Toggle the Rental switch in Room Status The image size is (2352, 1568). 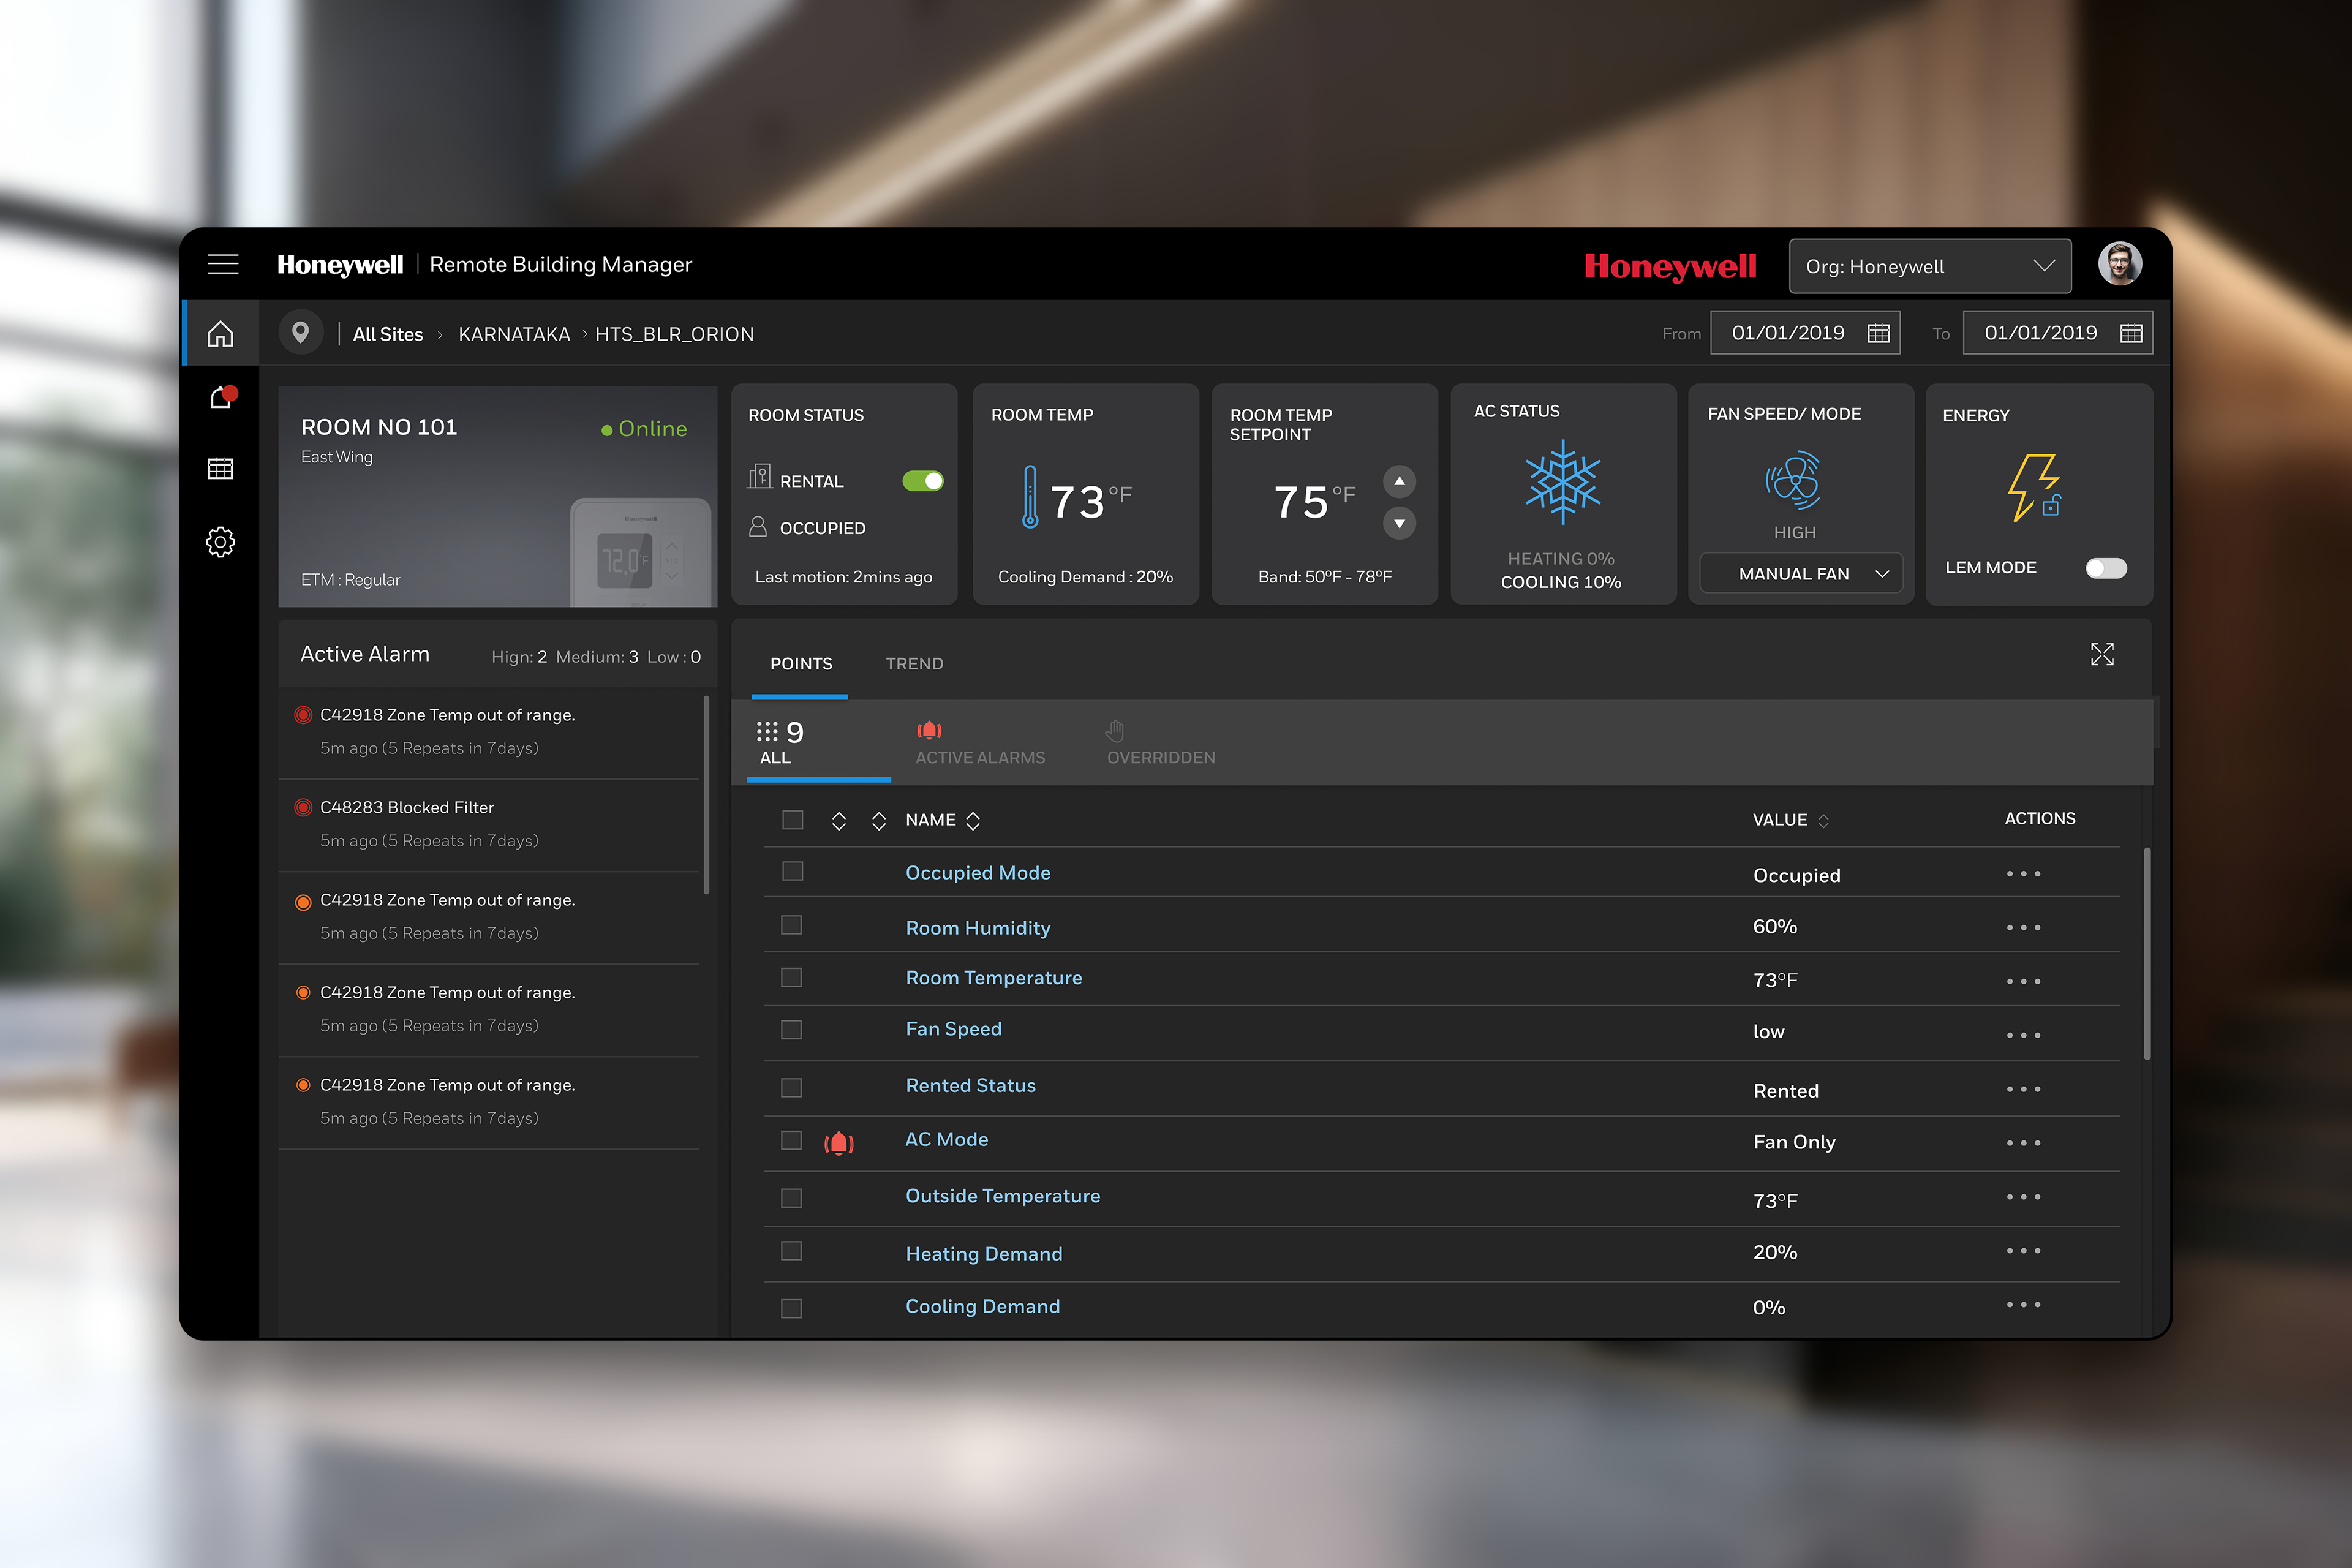point(922,480)
